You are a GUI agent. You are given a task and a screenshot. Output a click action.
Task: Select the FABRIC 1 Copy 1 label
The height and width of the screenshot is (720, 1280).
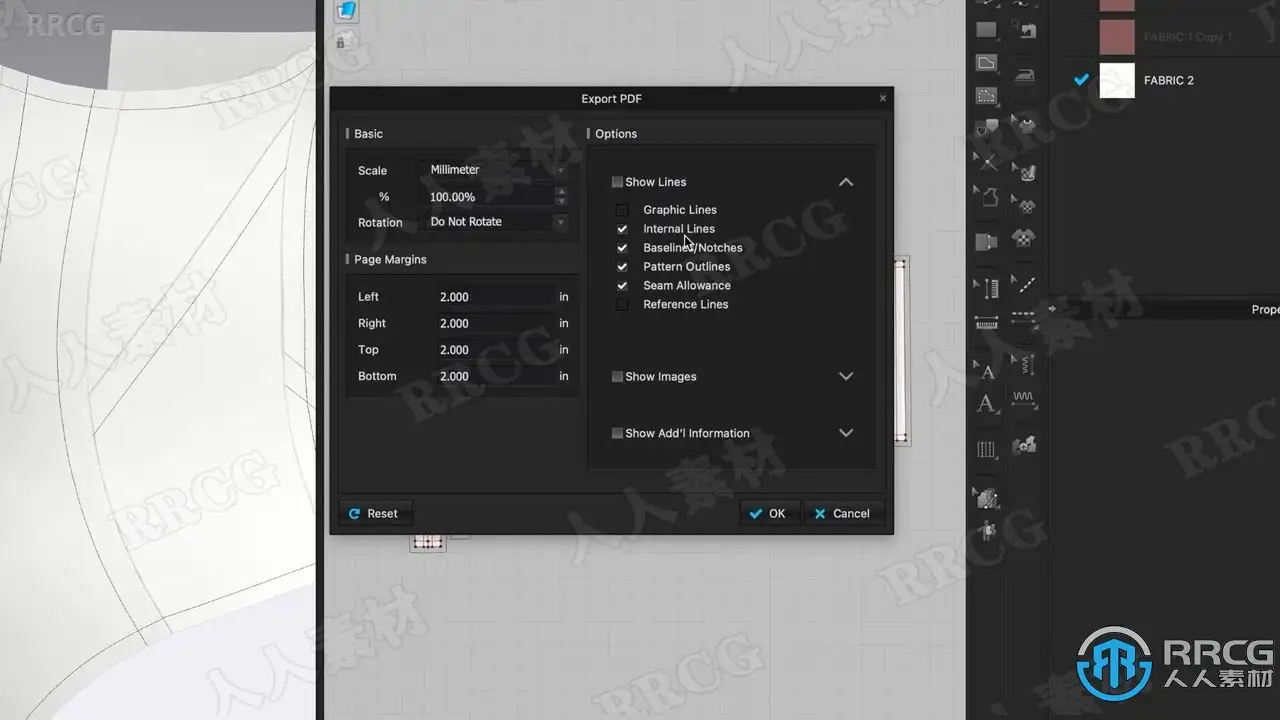tap(1188, 37)
